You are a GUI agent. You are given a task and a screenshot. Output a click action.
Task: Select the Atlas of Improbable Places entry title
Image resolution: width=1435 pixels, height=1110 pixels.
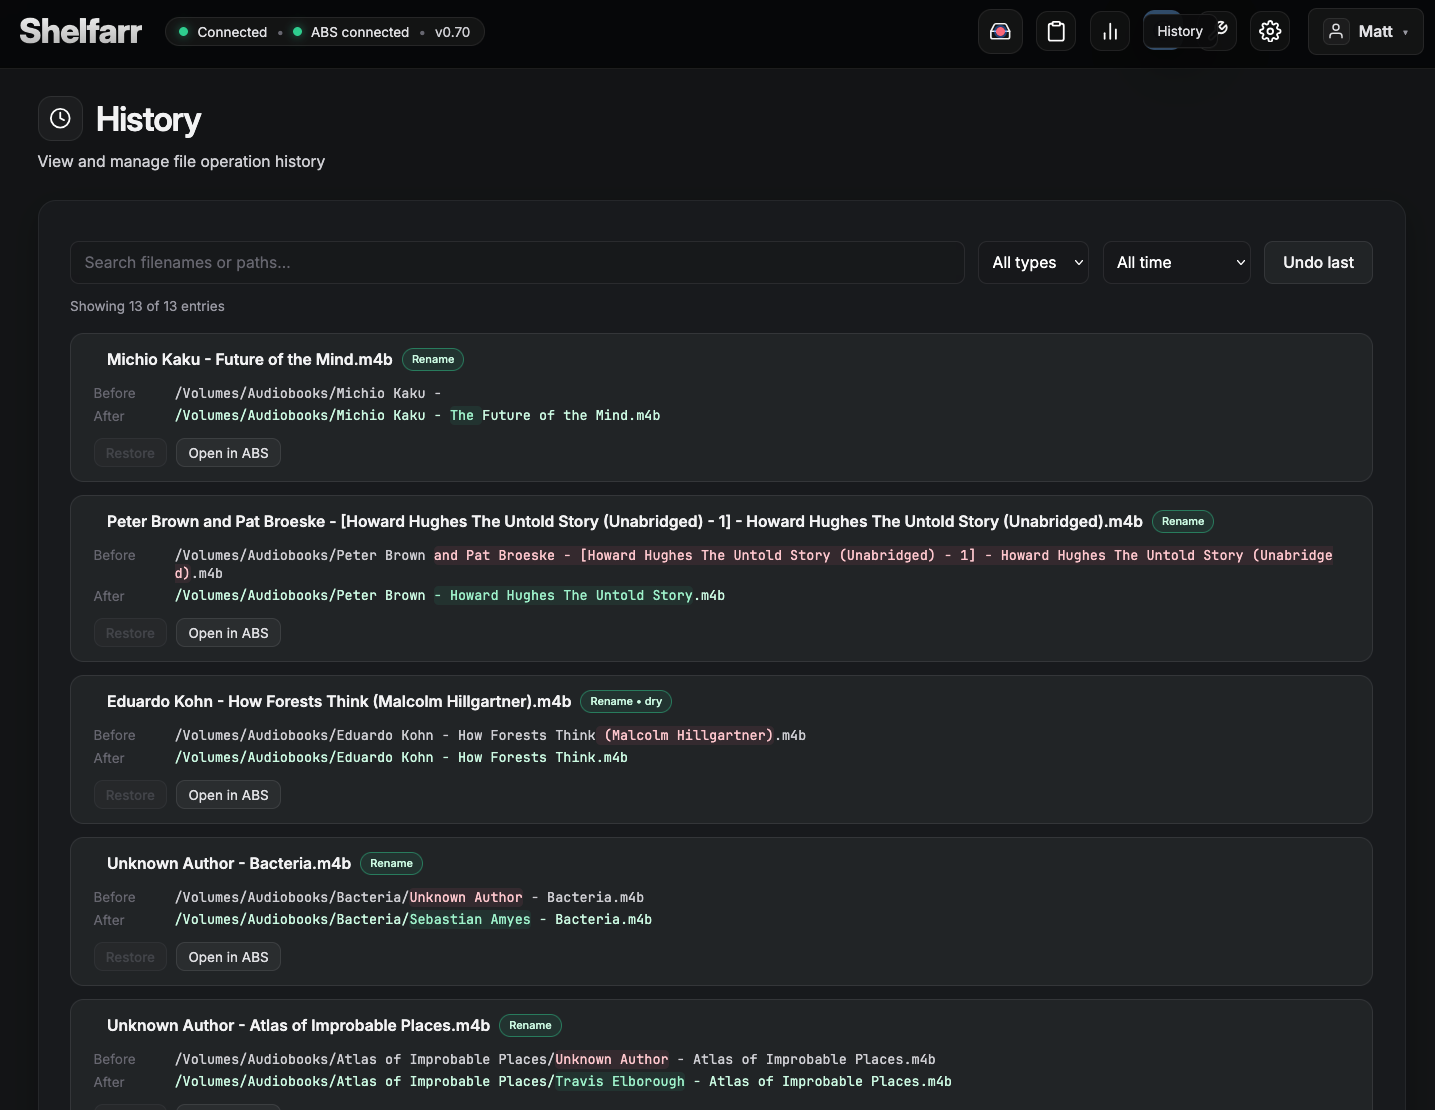tap(298, 1026)
